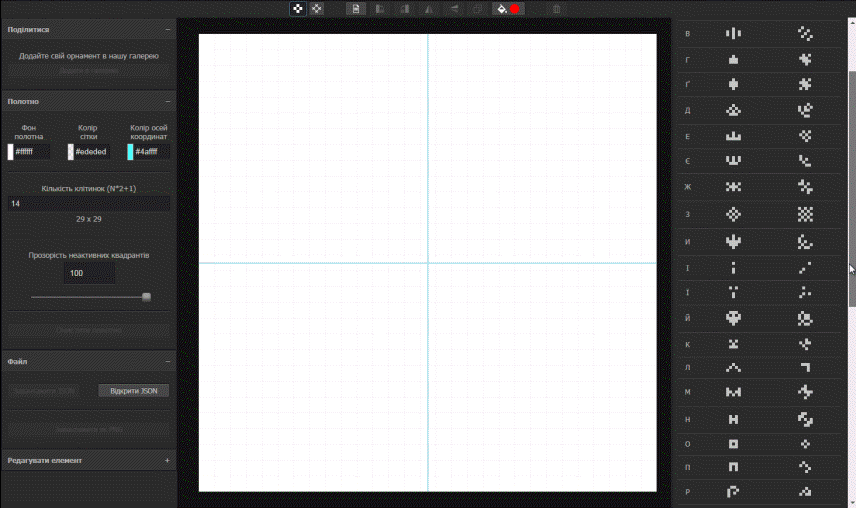Image resolution: width=856 pixels, height=508 pixels.
Task: Select the straight ornament icon for letter М
Action: (733, 392)
